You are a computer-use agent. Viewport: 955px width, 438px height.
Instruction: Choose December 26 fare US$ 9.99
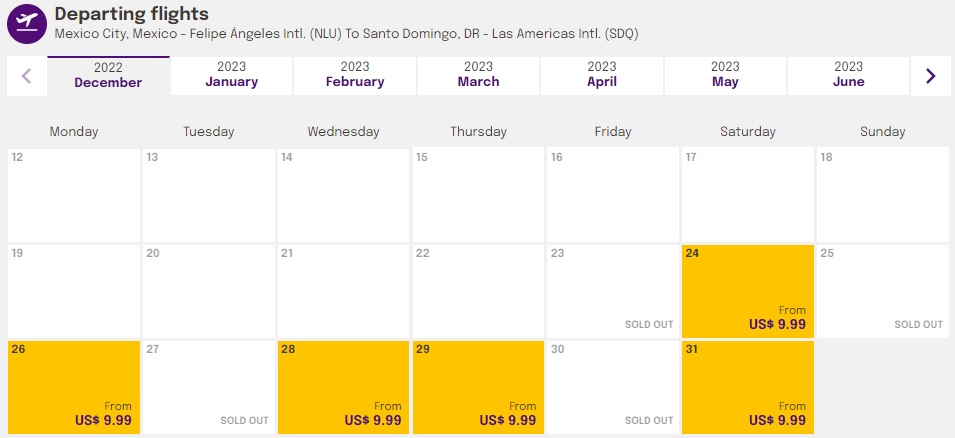[x=74, y=387]
